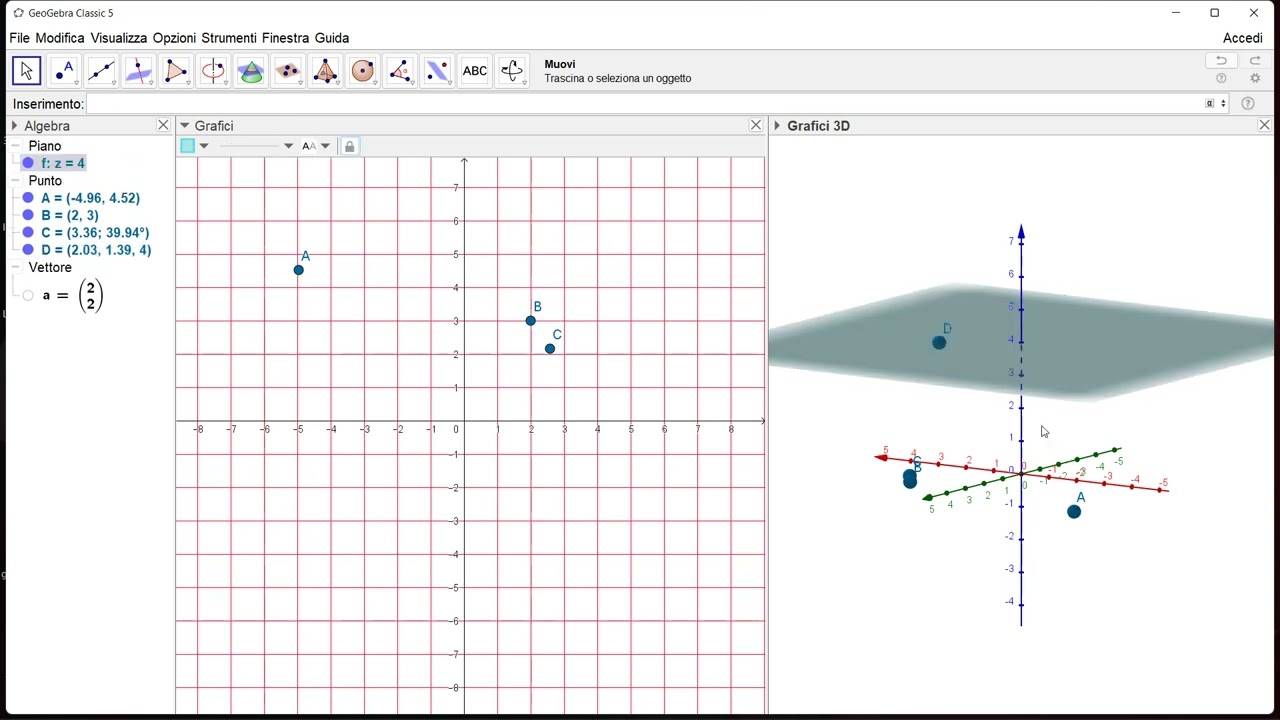Close the Grafici 3D panel

coord(1264,125)
